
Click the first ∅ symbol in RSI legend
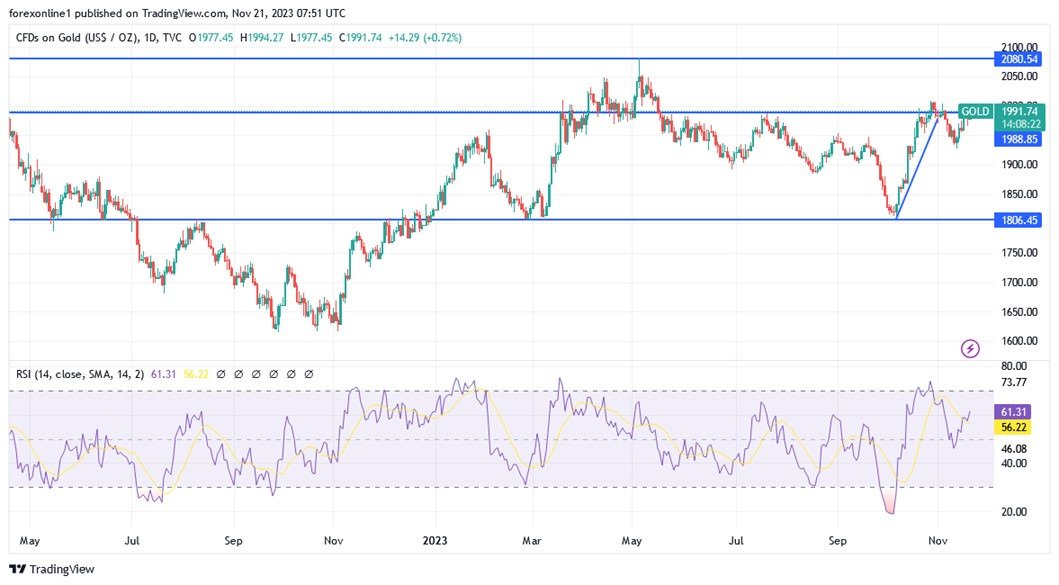point(221,373)
